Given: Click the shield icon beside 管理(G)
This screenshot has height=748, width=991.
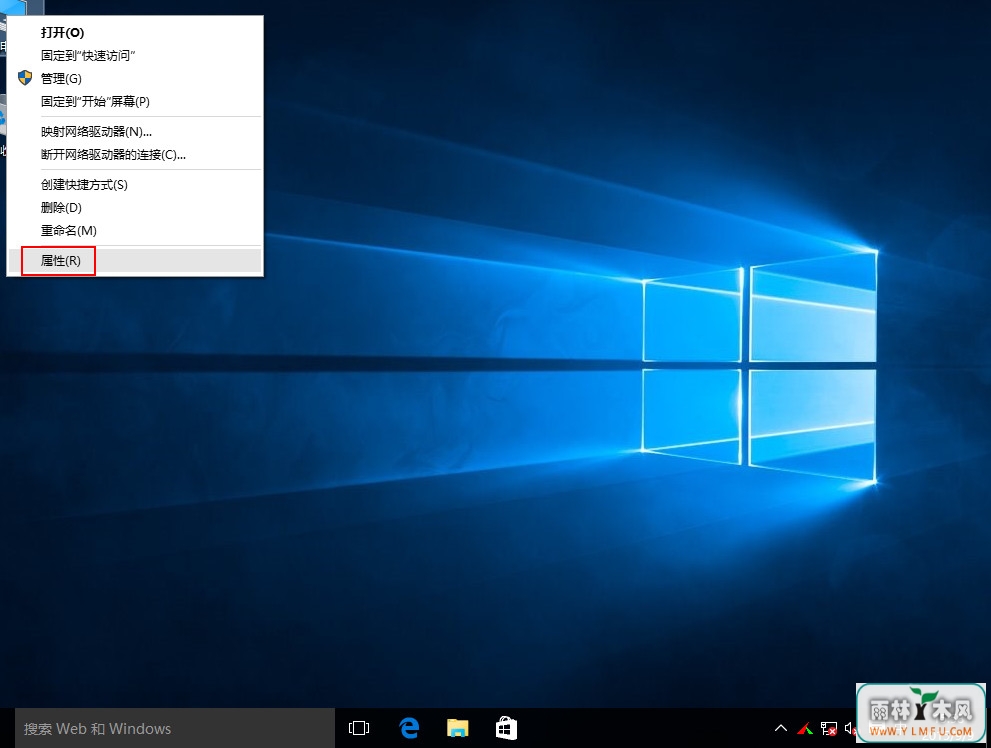Looking at the screenshot, I should coord(25,78).
